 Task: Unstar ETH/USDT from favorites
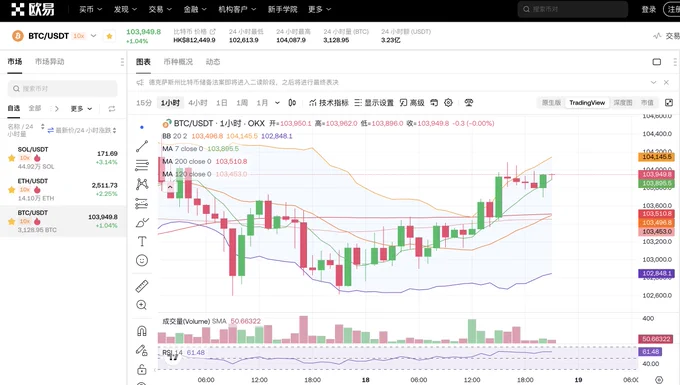[x=11, y=189]
